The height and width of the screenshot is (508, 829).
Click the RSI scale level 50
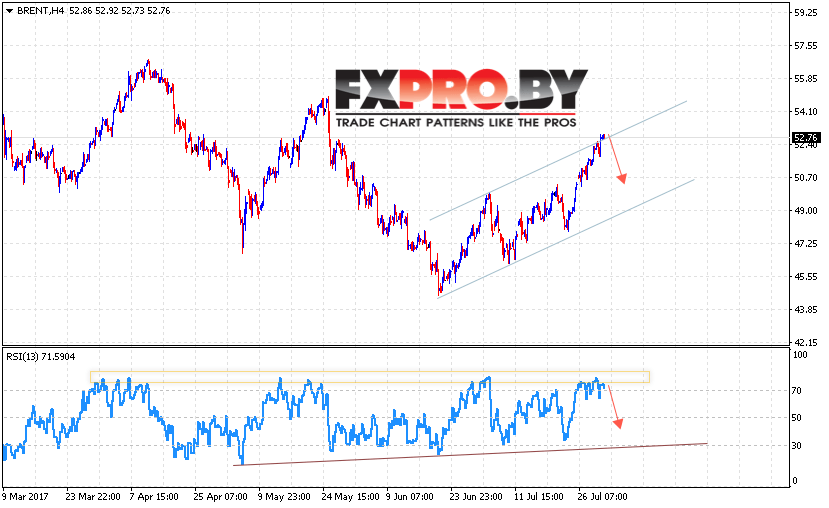pos(797,418)
